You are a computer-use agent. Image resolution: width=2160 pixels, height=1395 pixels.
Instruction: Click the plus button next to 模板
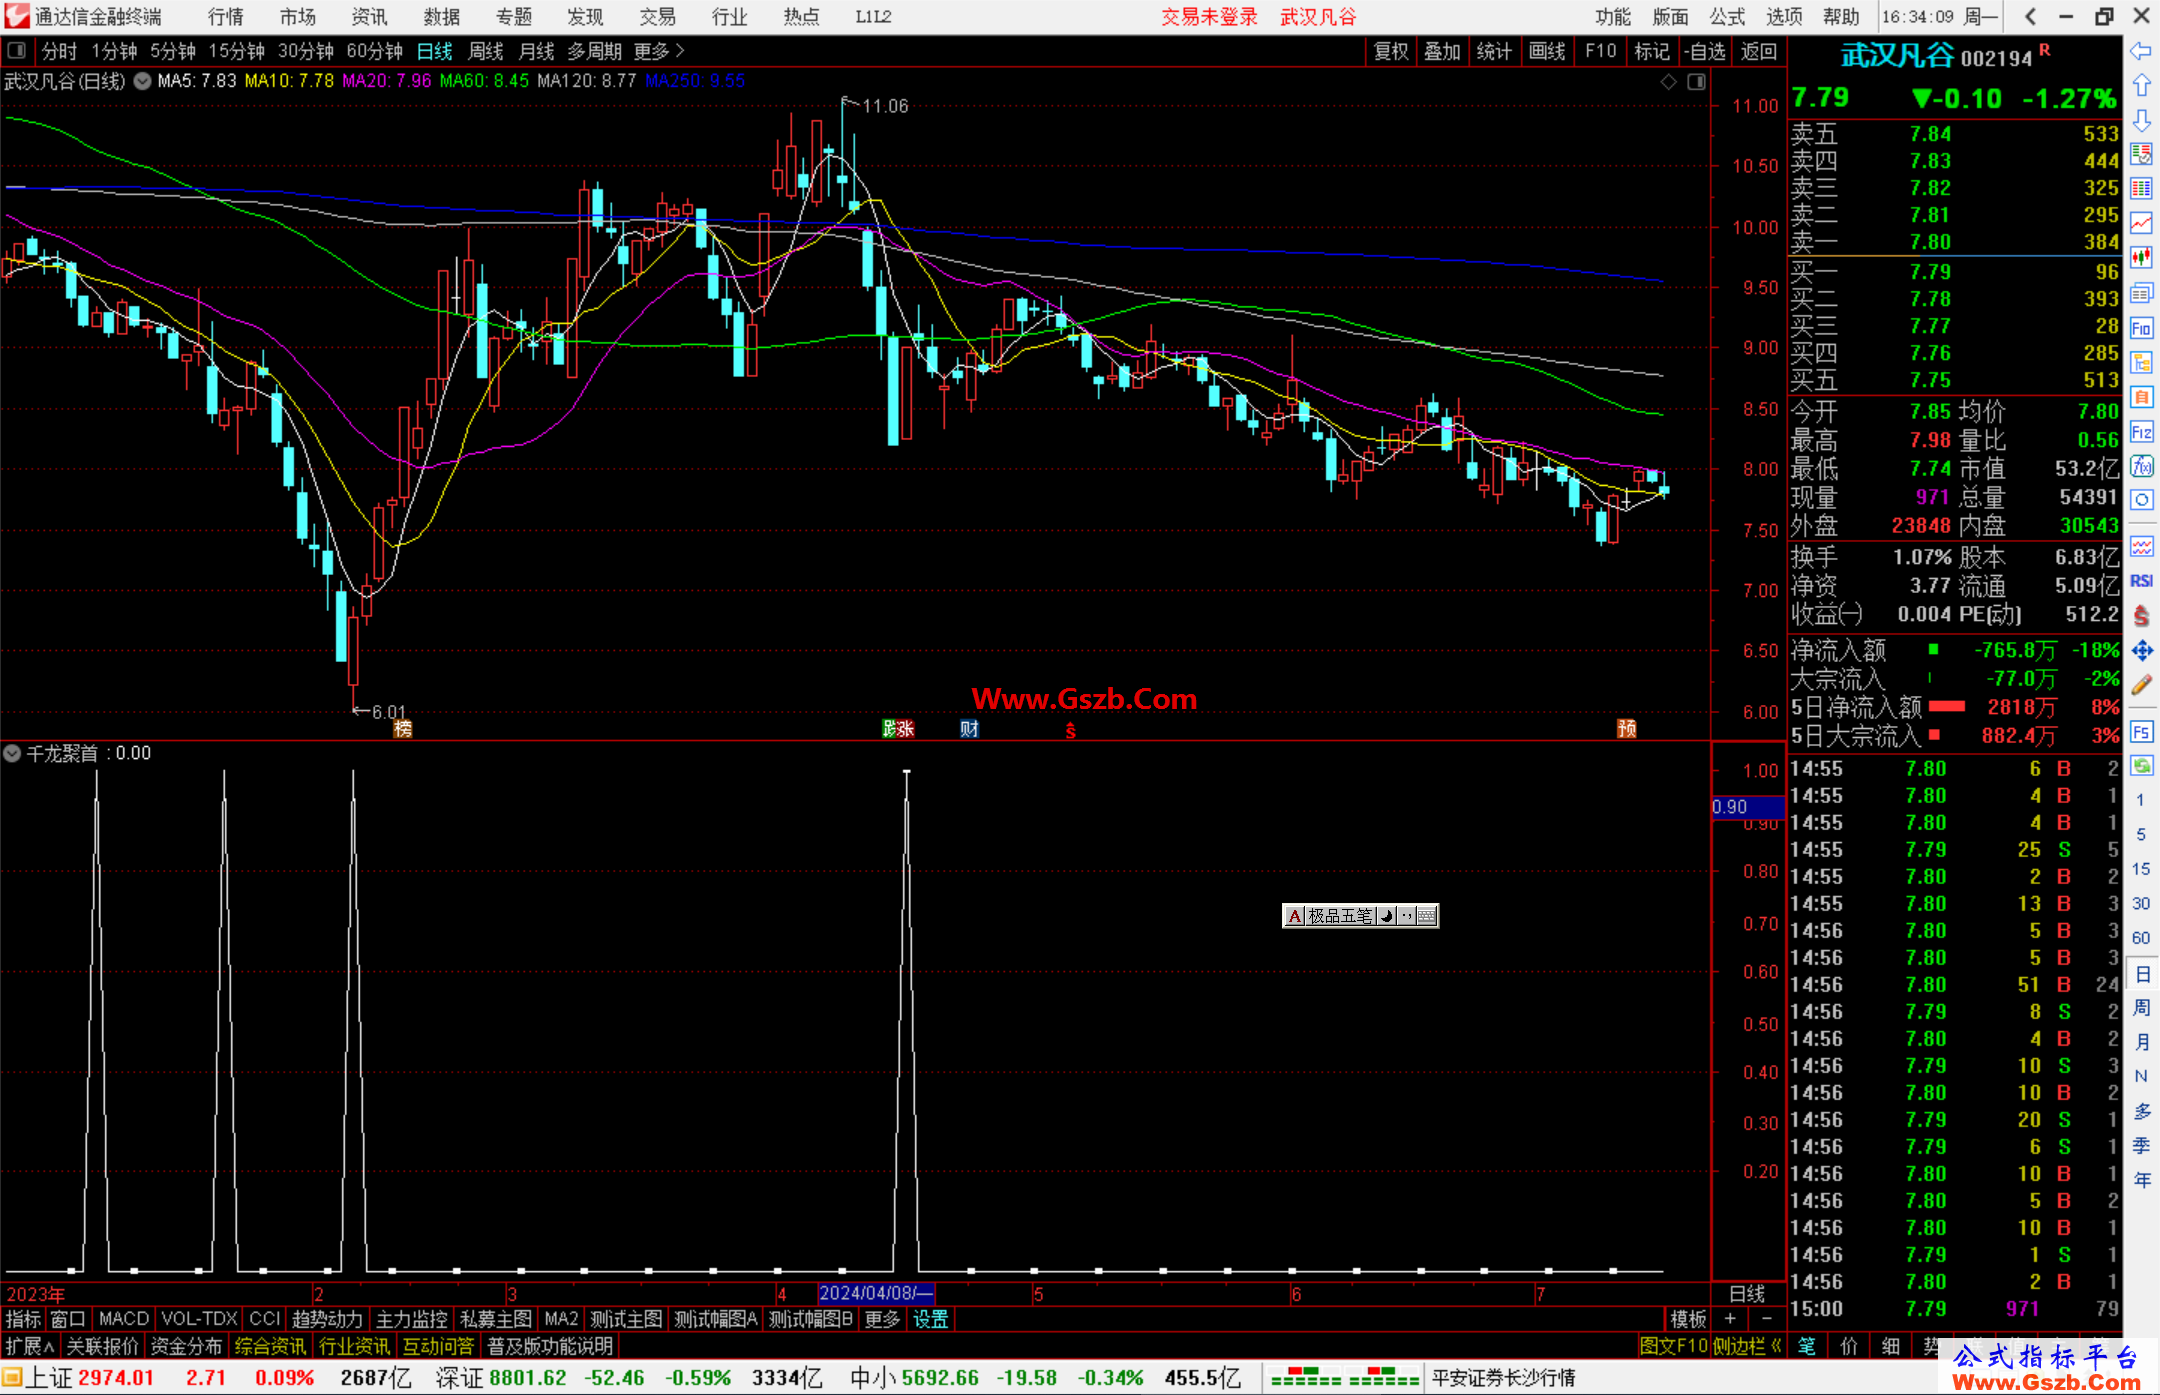click(x=1730, y=1319)
